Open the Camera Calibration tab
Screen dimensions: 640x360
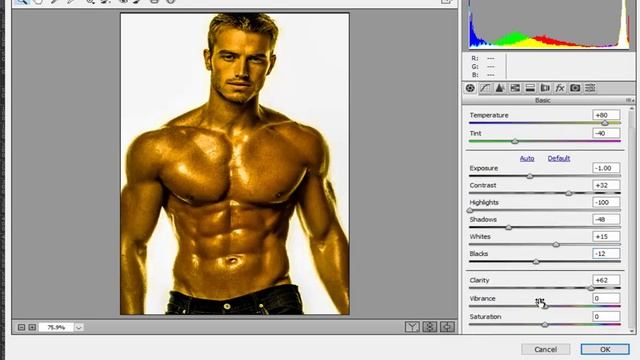(575, 88)
